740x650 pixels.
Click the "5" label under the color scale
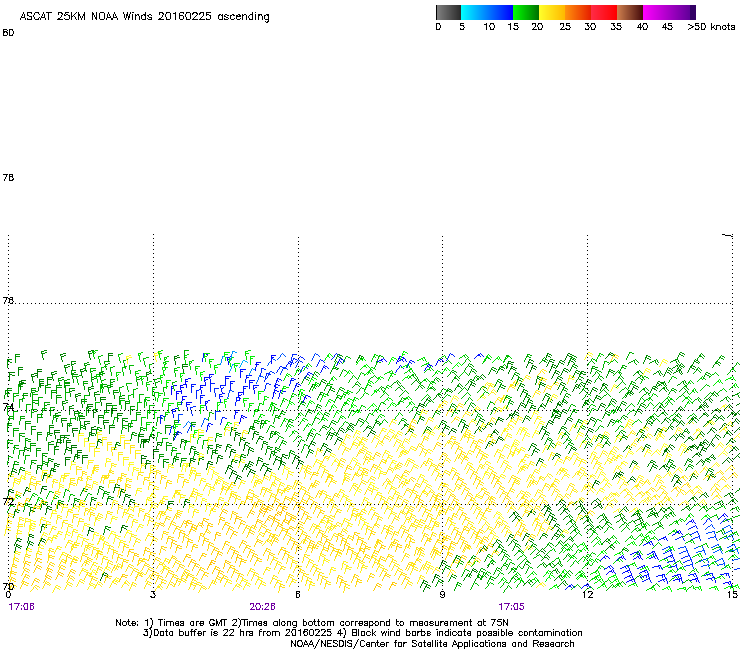pyautogui.click(x=462, y=27)
